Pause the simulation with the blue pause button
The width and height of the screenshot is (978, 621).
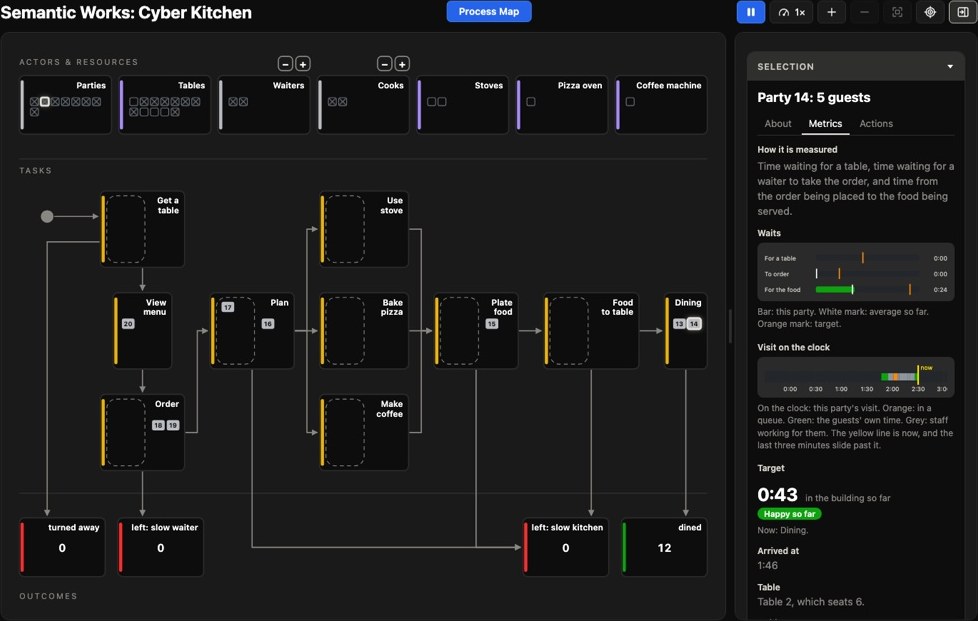click(750, 12)
